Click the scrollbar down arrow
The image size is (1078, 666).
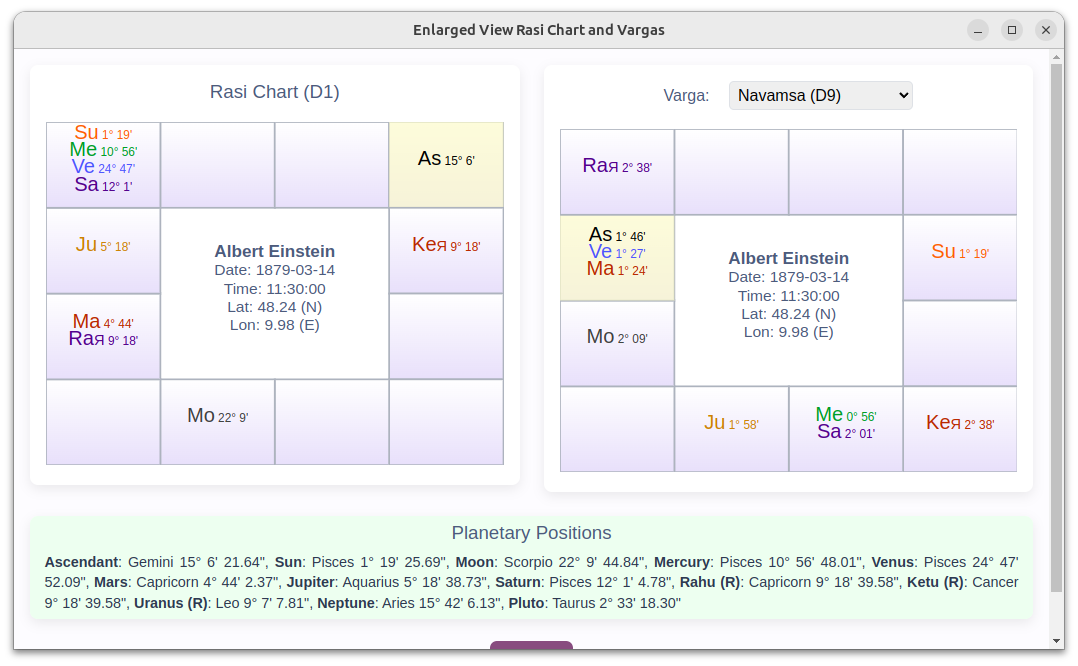[1057, 641]
